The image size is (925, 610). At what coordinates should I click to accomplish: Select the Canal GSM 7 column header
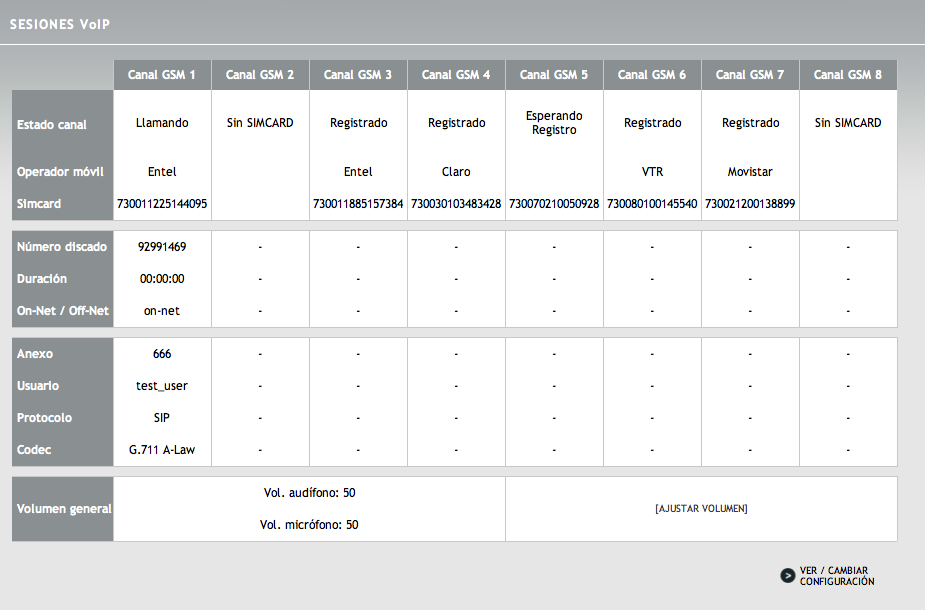coord(749,75)
